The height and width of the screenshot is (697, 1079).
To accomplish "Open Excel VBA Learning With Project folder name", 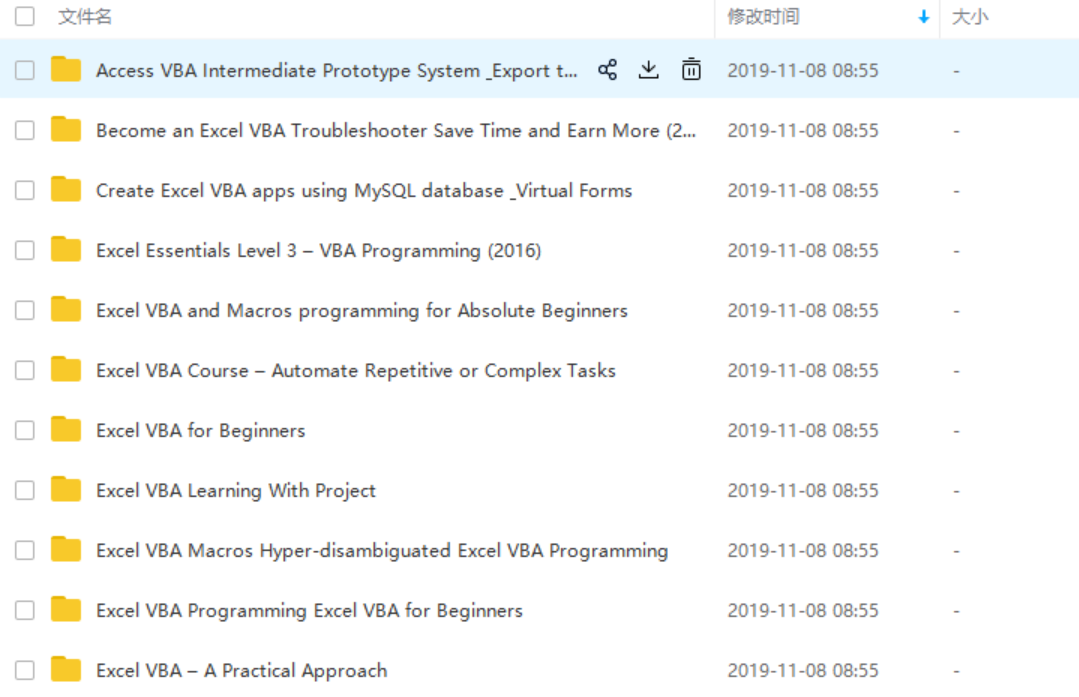I will coord(236,491).
